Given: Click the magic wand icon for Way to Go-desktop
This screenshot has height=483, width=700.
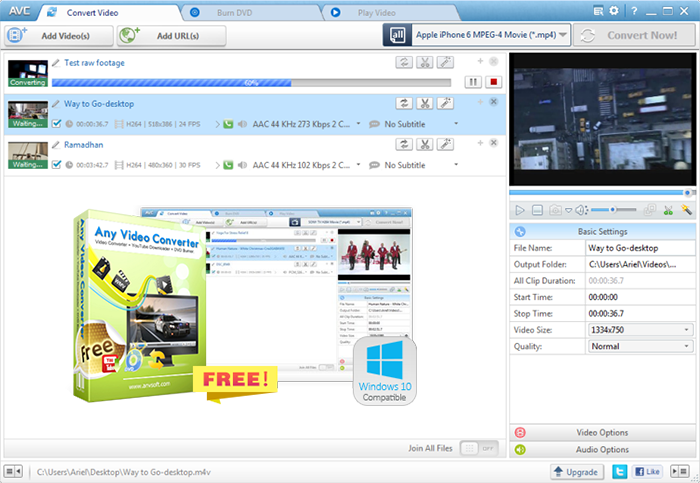Looking at the screenshot, I should [445, 104].
